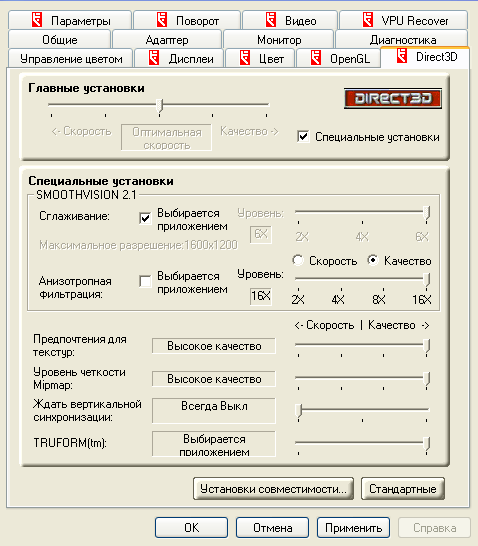Click the ATI icon on Поворот tab
The image size is (478, 546).
(162, 20)
